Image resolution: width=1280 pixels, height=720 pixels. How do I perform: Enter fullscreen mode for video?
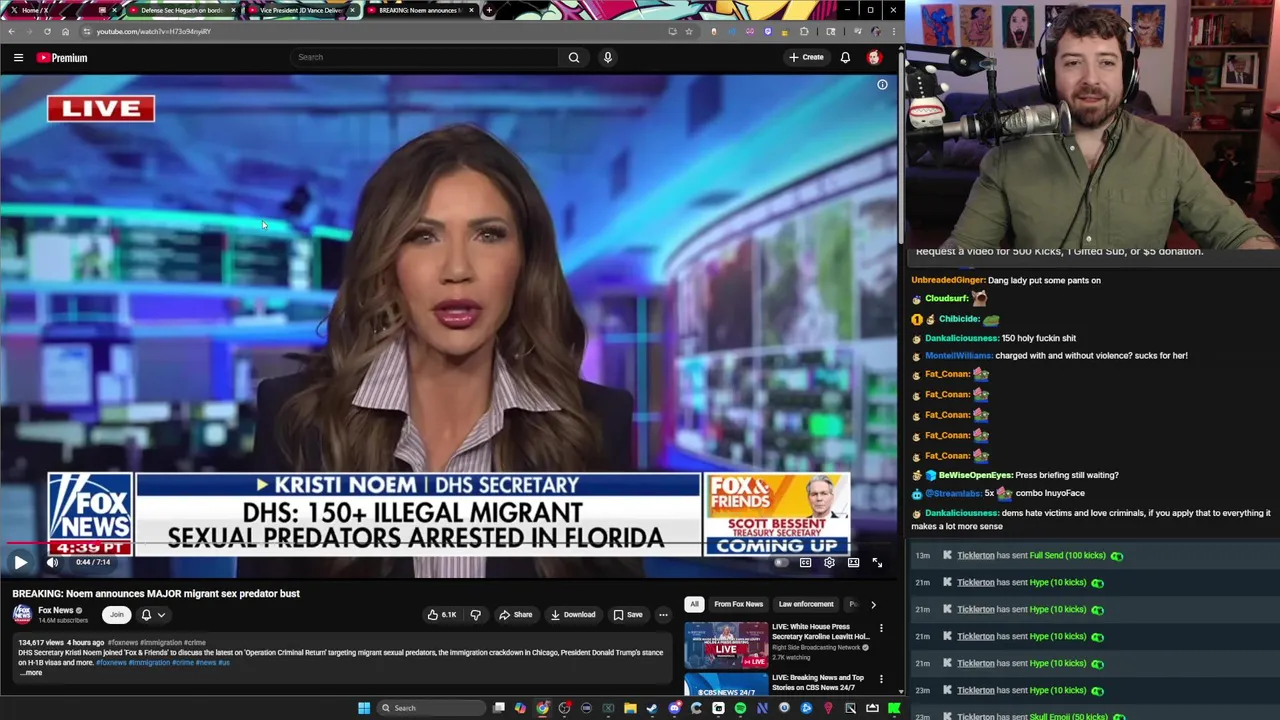click(877, 563)
